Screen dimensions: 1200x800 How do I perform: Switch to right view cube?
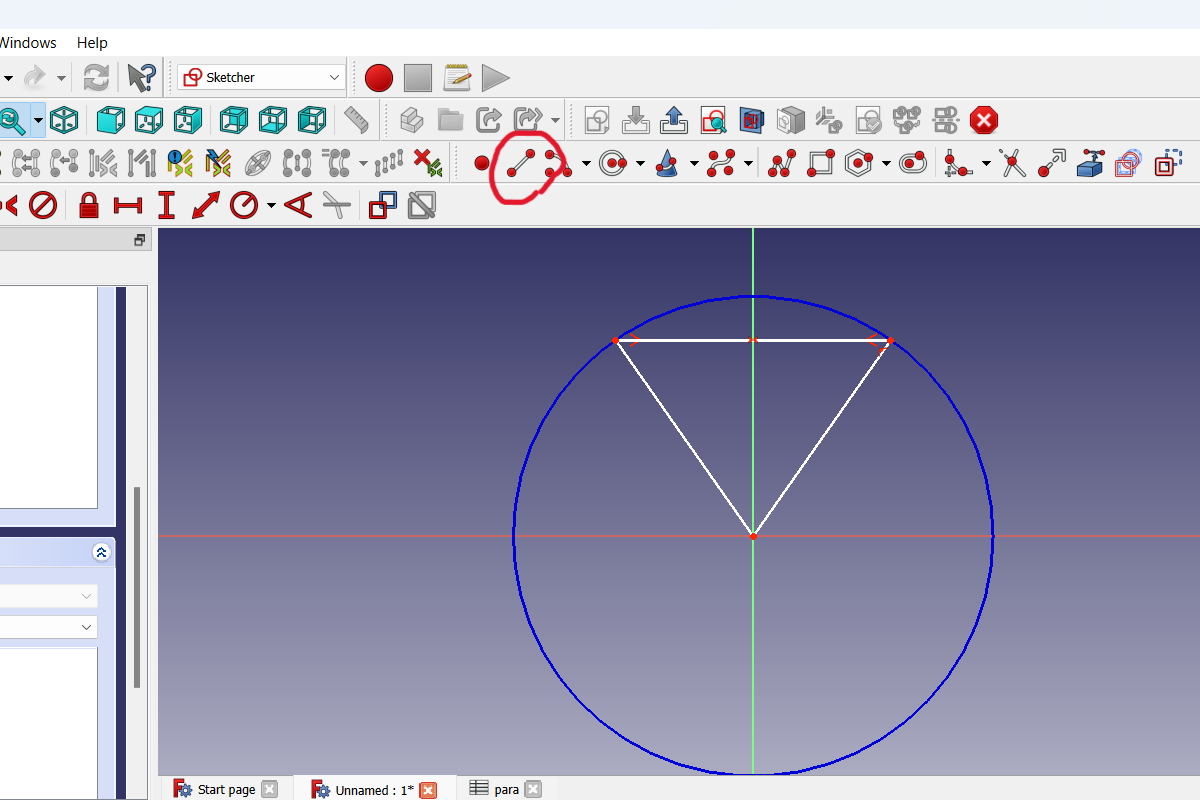(x=187, y=120)
